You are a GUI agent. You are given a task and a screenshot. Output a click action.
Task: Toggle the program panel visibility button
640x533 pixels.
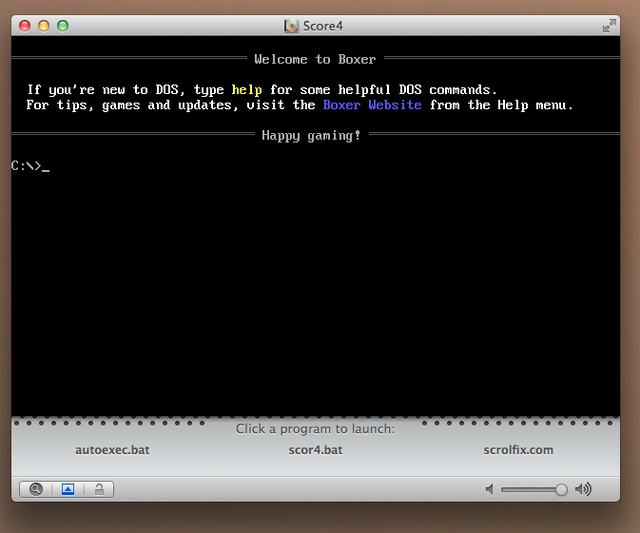click(68, 489)
